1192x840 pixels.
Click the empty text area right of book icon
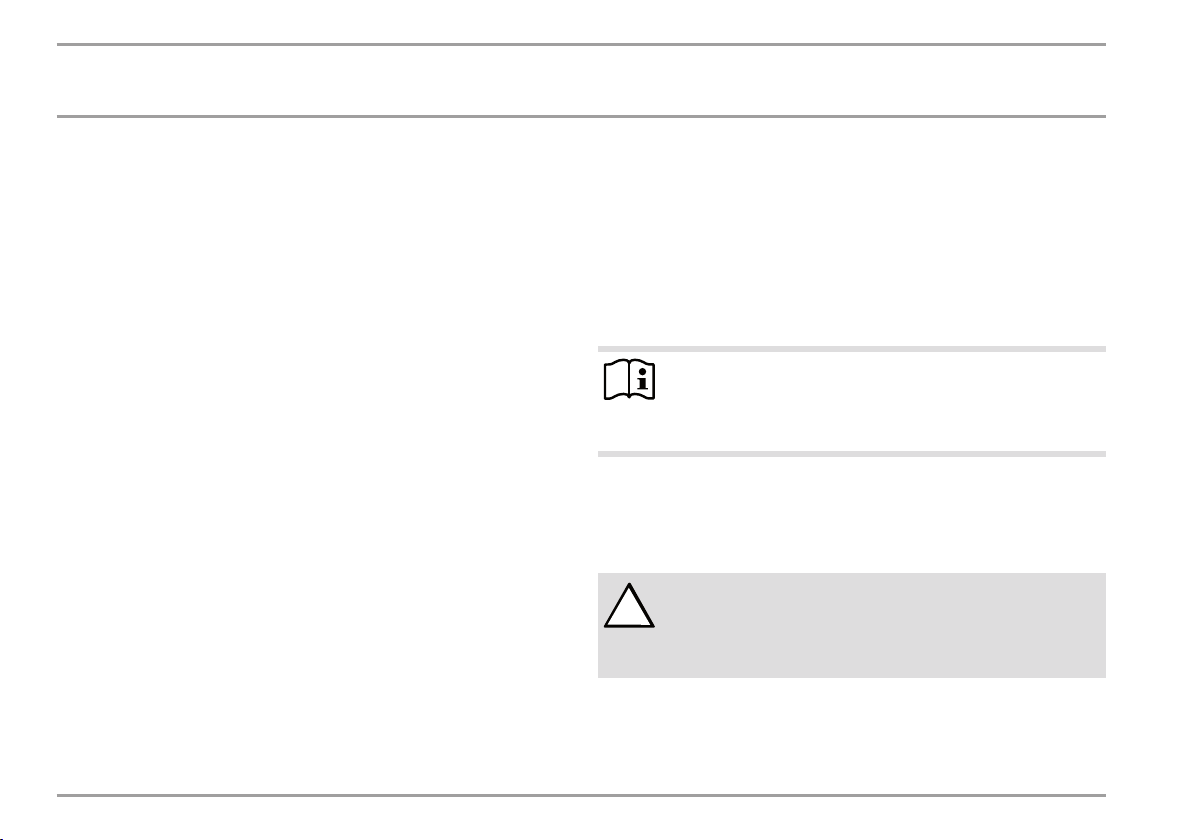882,401
